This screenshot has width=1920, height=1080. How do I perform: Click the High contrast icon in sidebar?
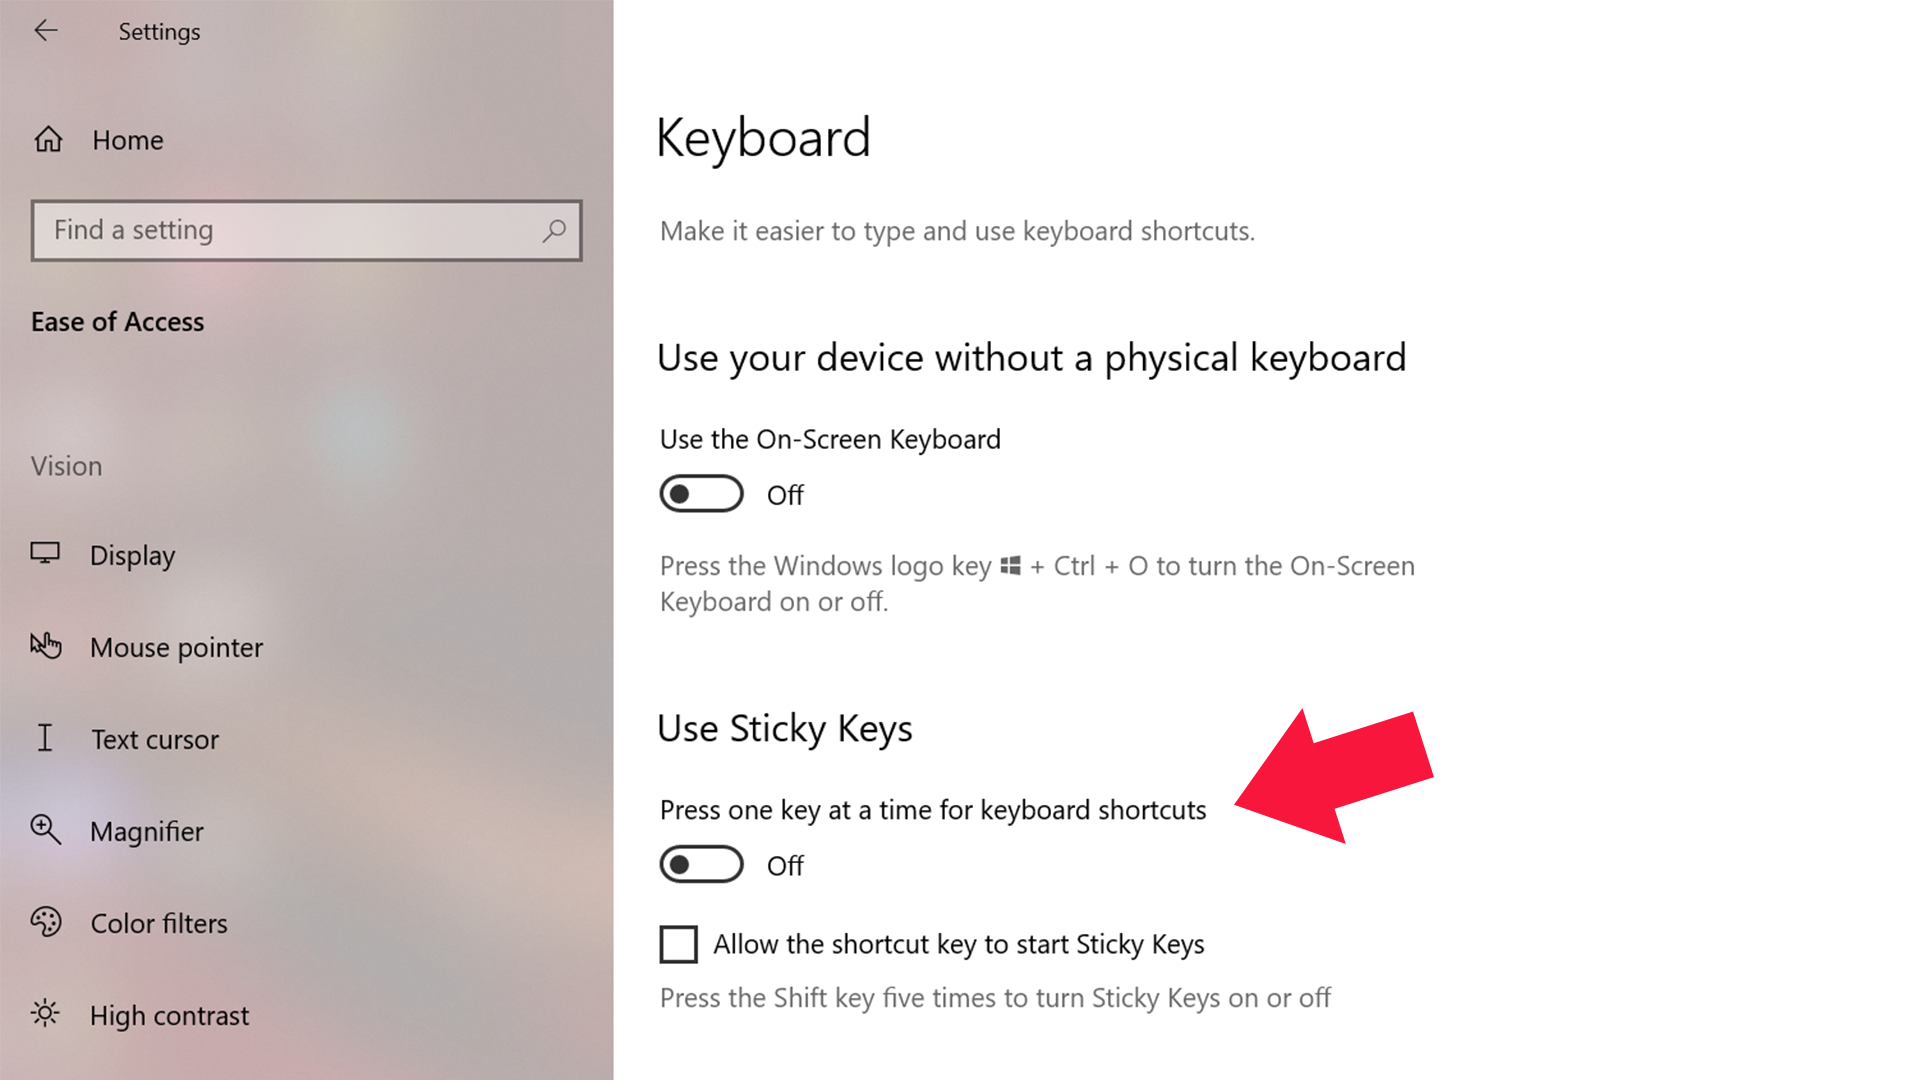[45, 1014]
